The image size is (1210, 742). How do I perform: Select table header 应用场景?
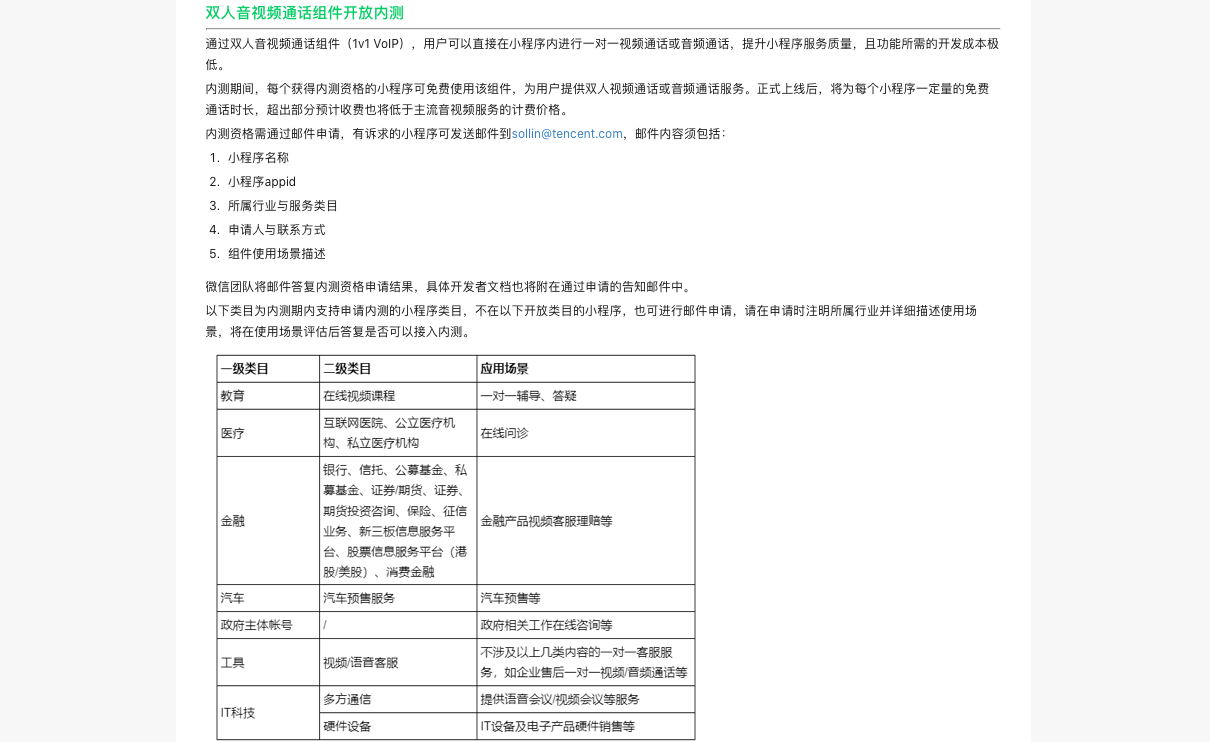(586, 368)
